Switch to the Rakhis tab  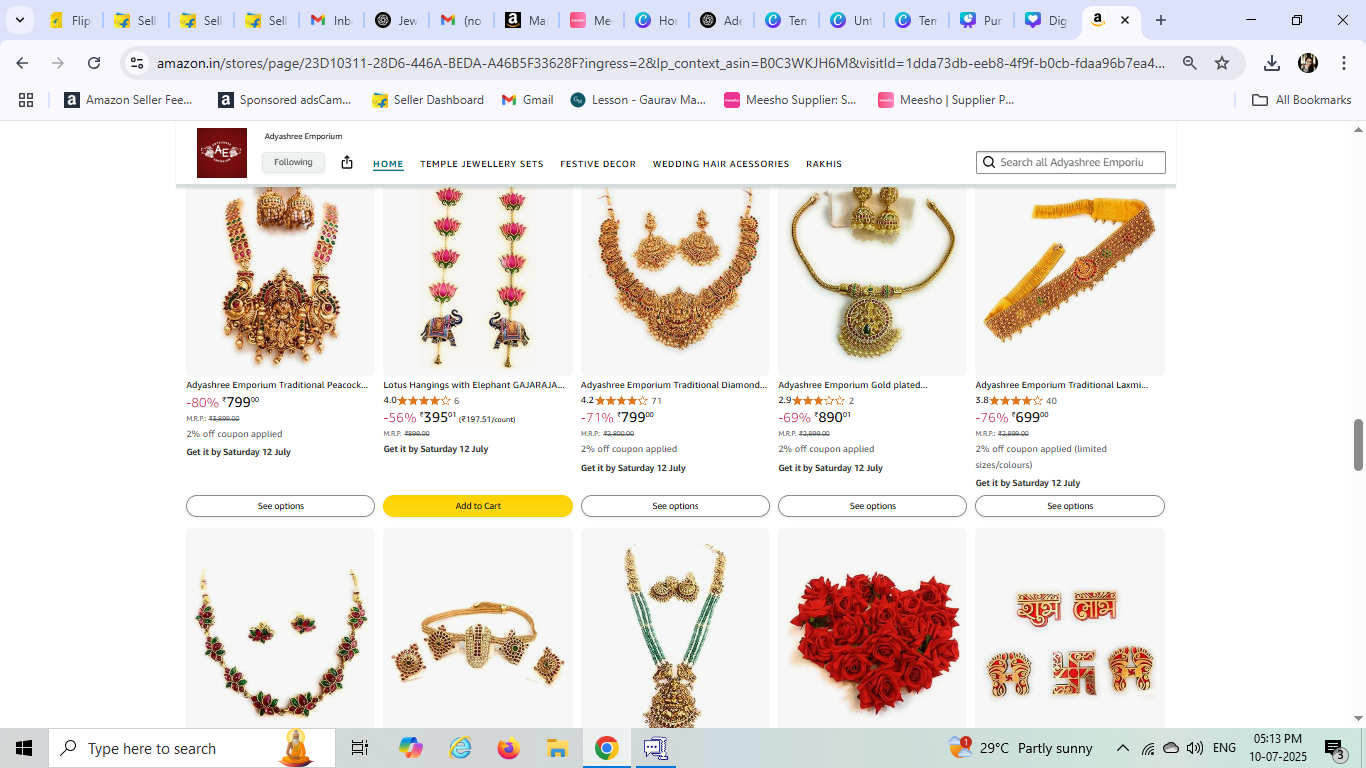tap(824, 164)
